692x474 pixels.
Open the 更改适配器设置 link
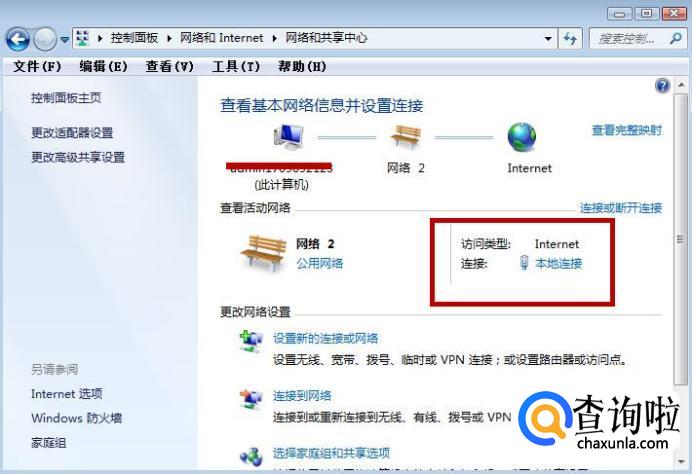click(x=72, y=132)
